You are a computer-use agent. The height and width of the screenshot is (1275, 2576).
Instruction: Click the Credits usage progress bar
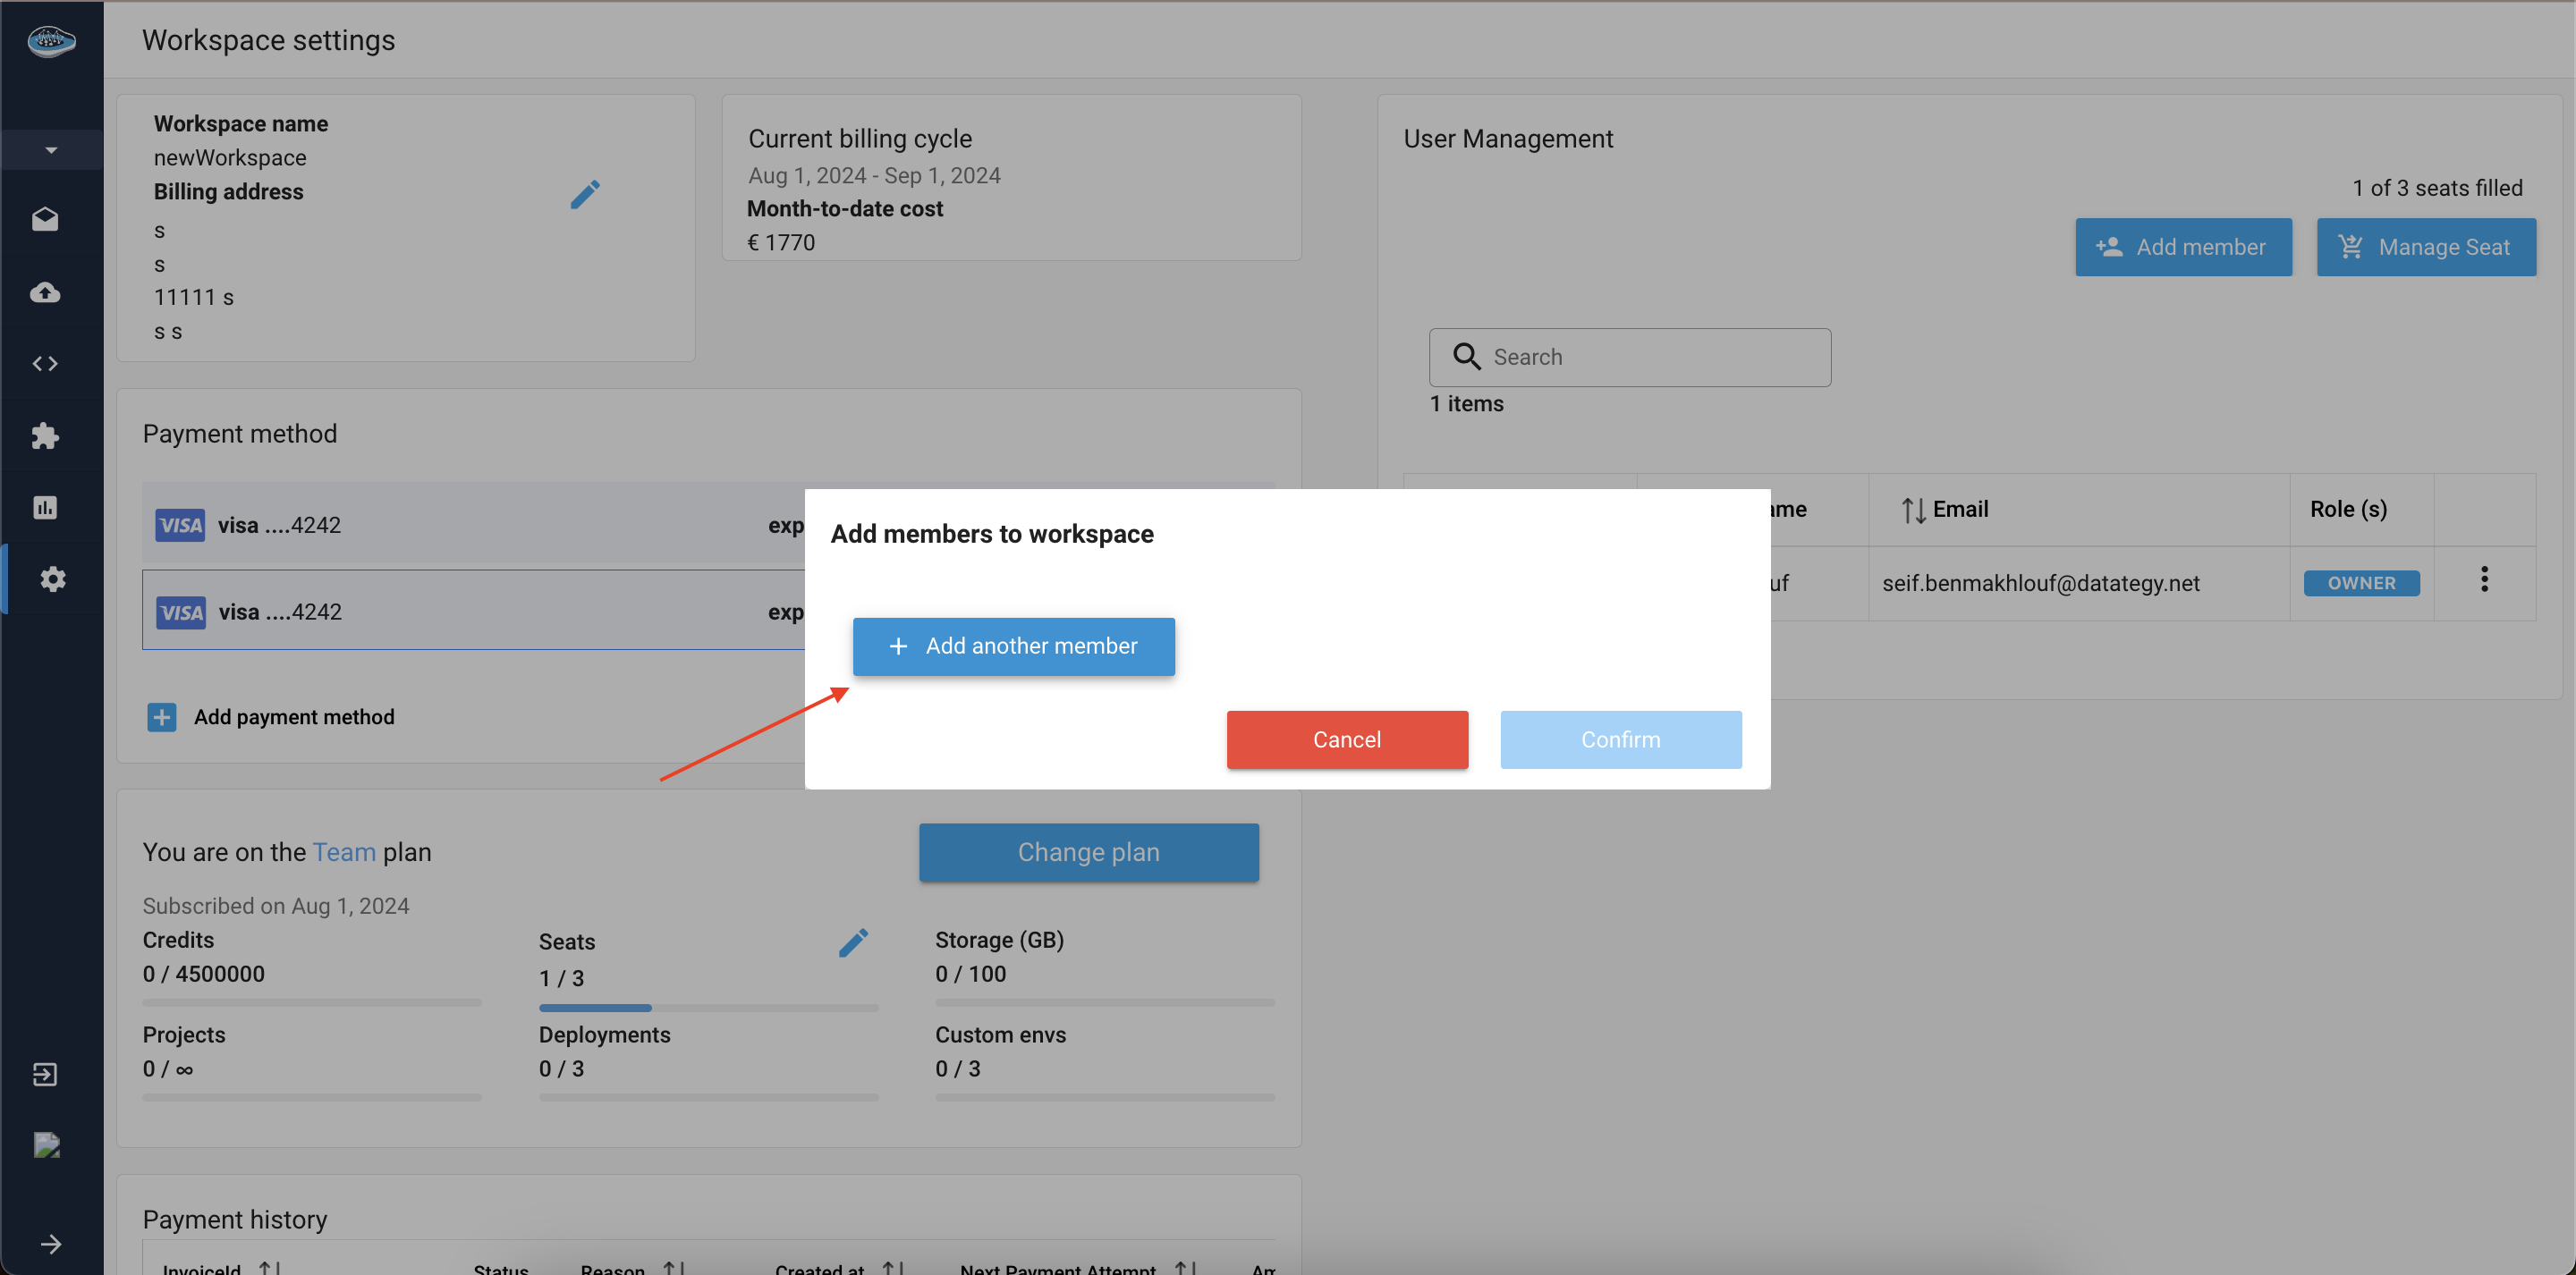click(312, 1002)
